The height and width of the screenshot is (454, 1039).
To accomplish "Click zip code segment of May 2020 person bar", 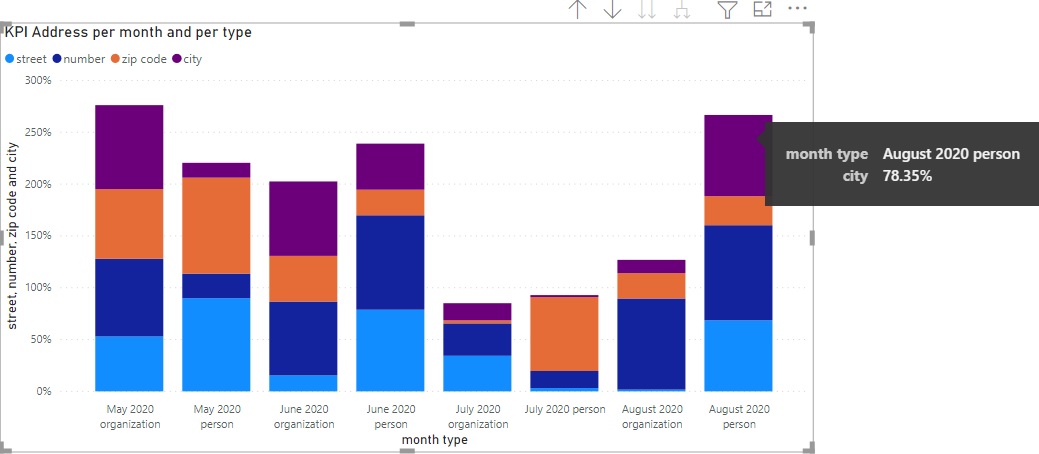I will click(x=216, y=225).
